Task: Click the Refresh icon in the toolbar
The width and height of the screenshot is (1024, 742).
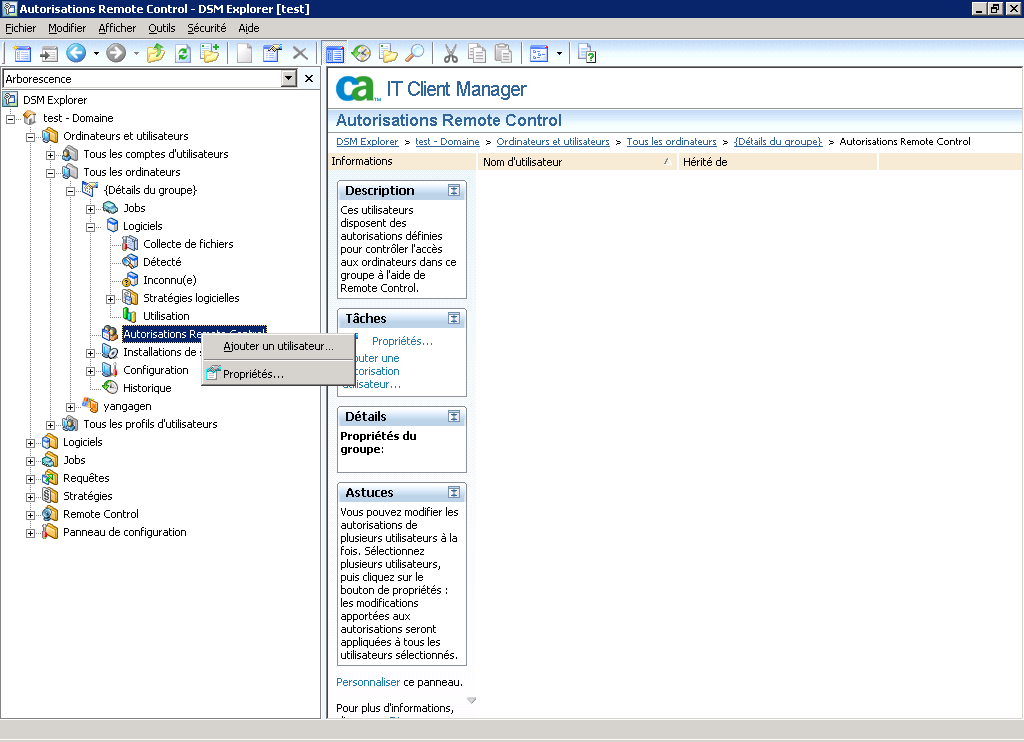Action: click(183, 53)
